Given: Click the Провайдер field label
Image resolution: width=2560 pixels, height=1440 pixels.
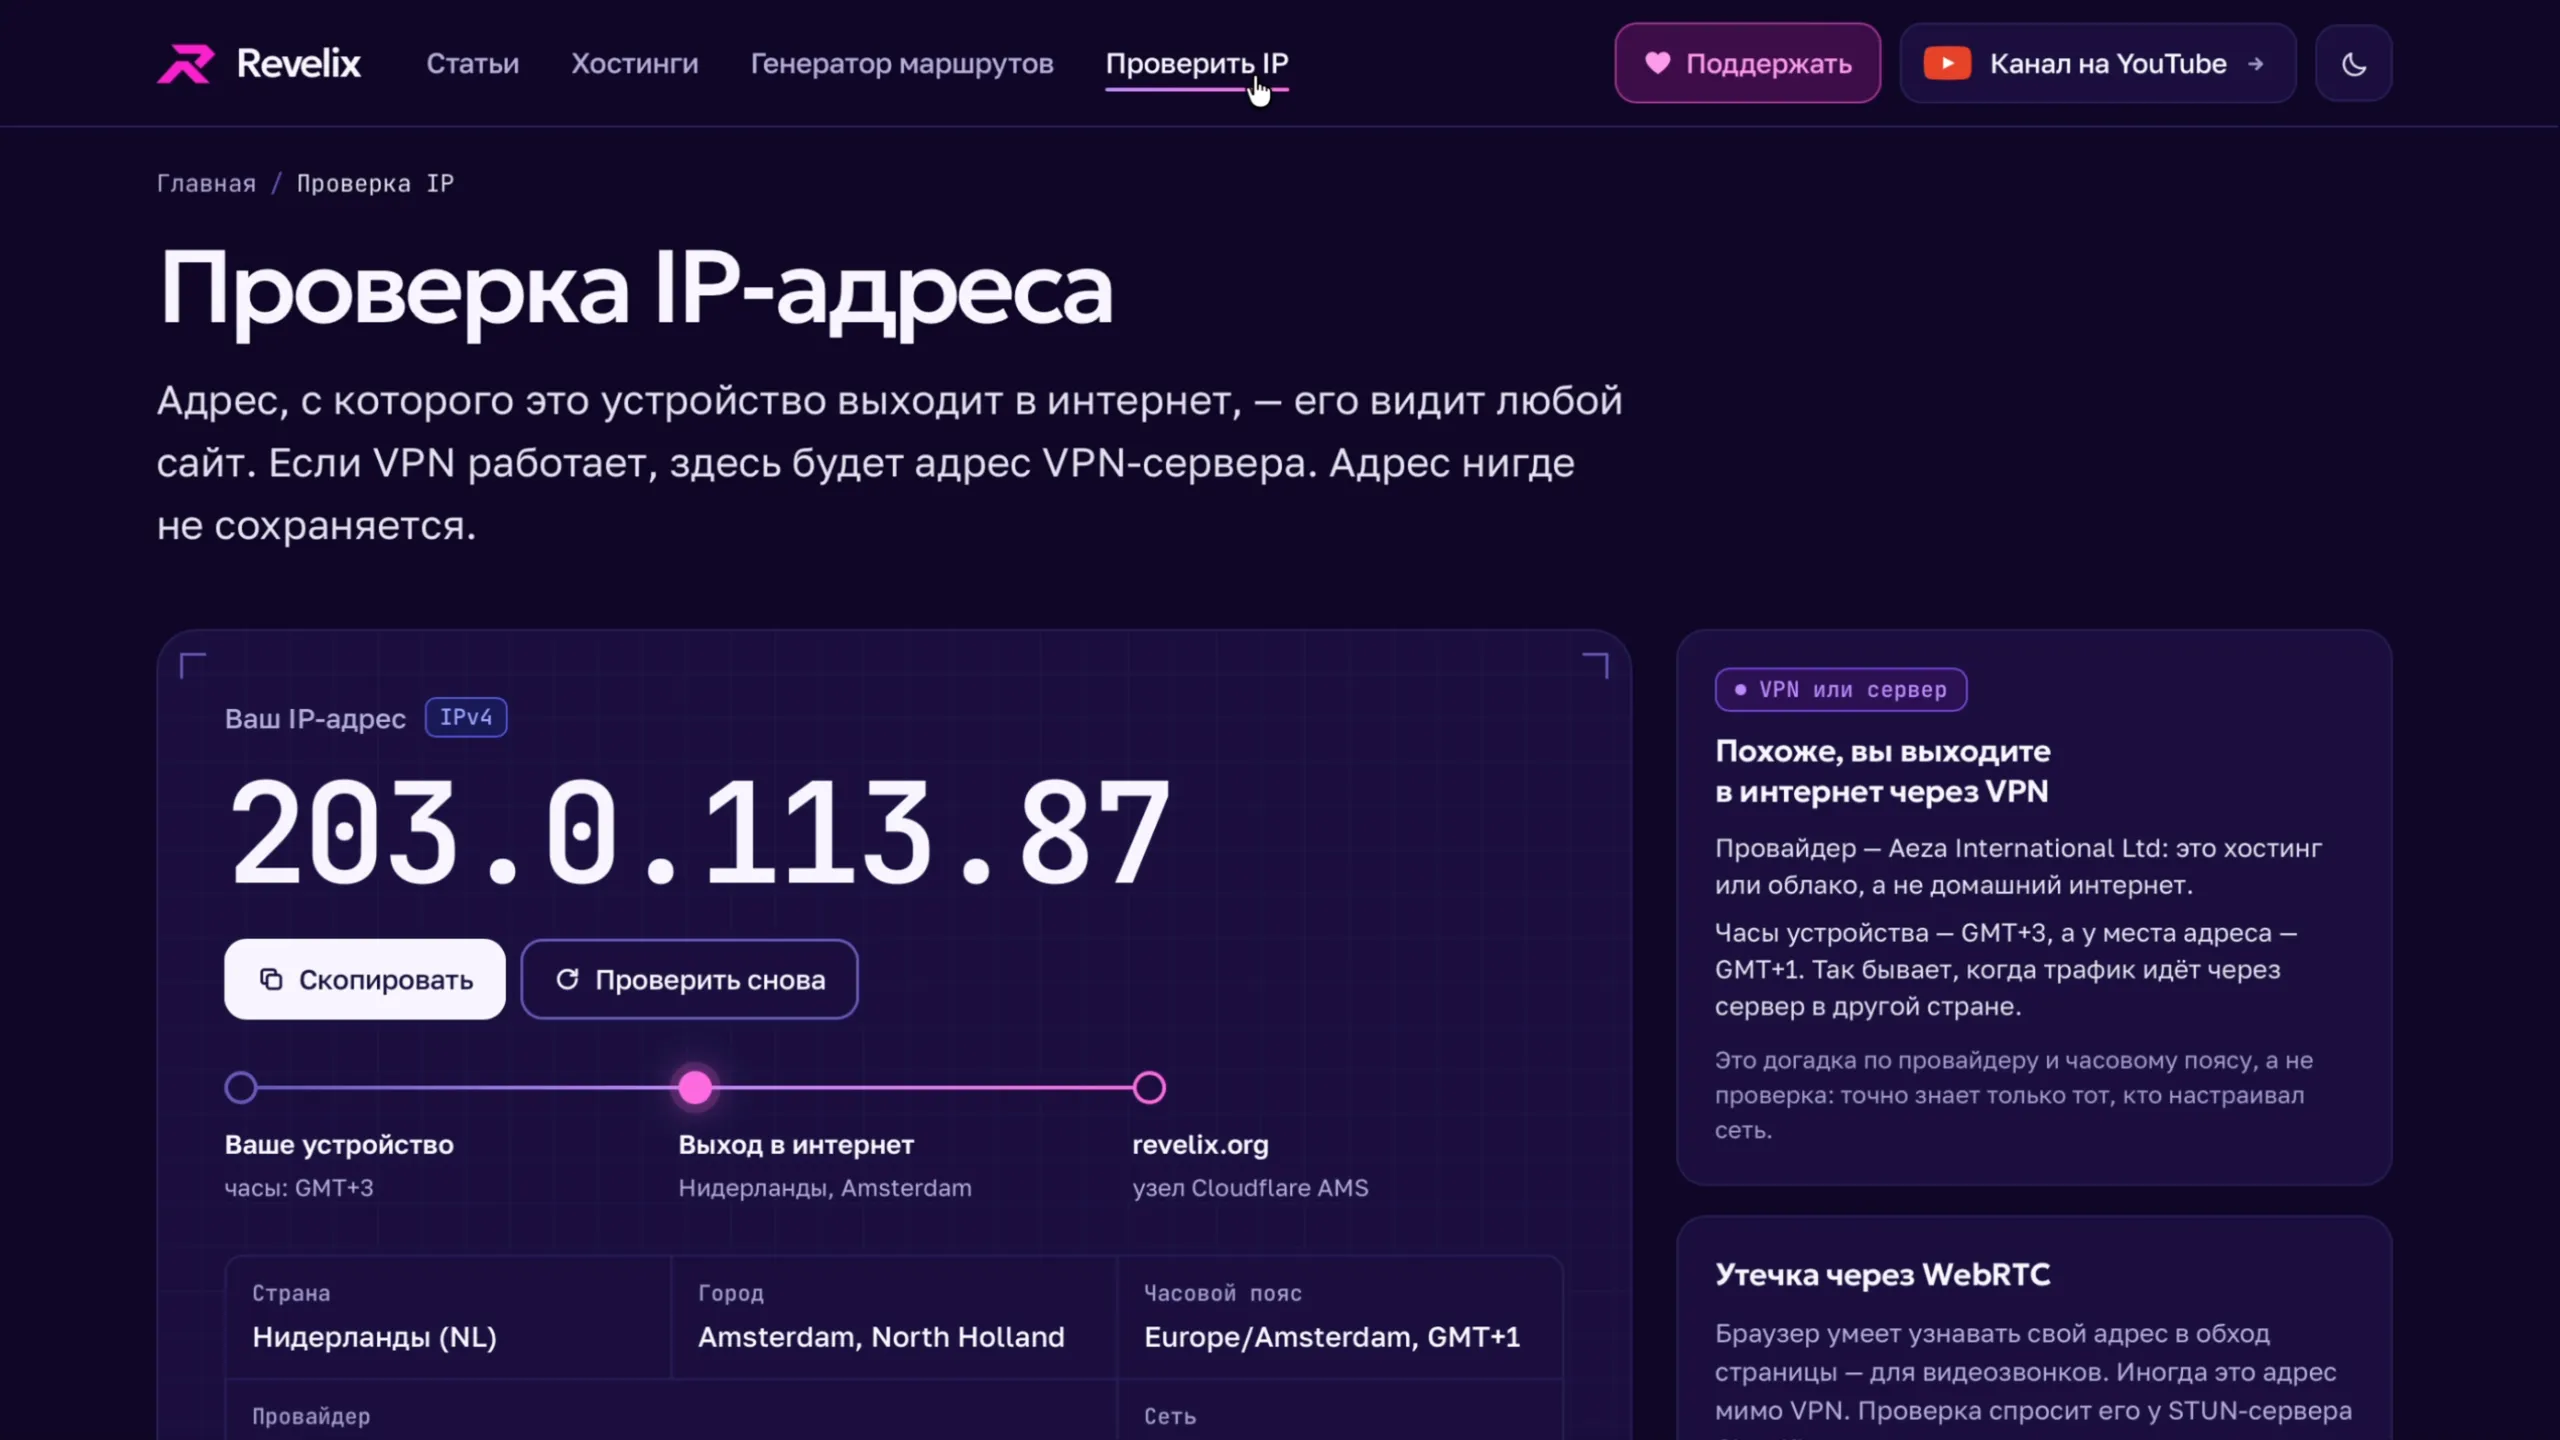Looking at the screenshot, I should click(310, 1416).
